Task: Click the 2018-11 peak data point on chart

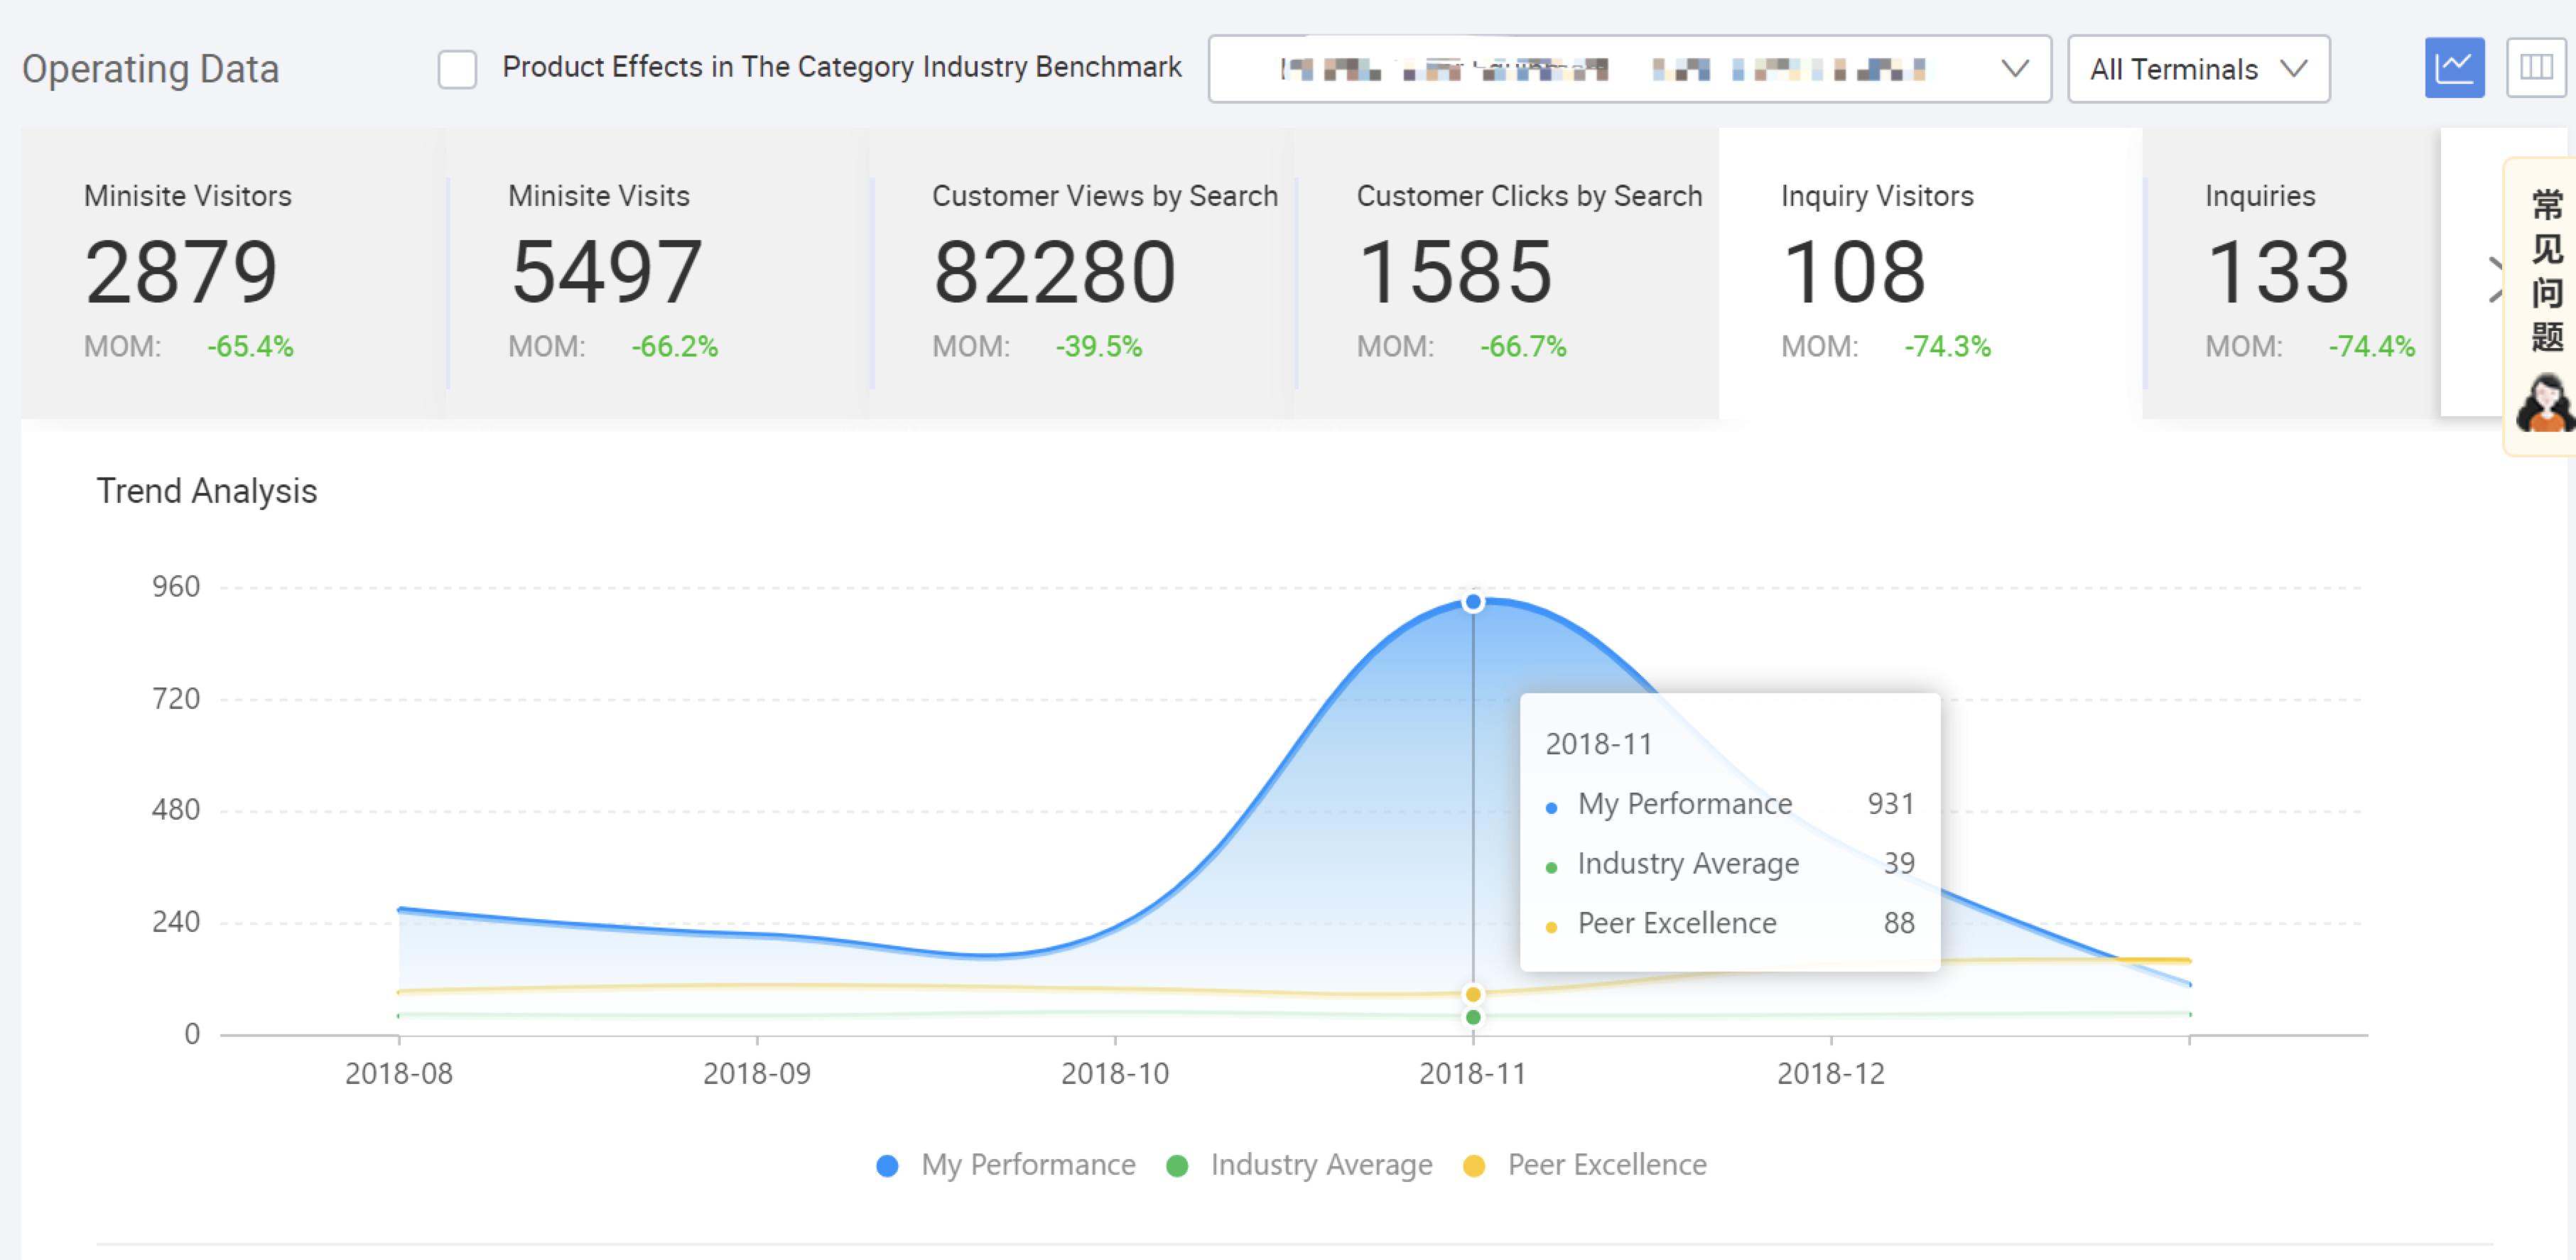Action: point(1472,602)
